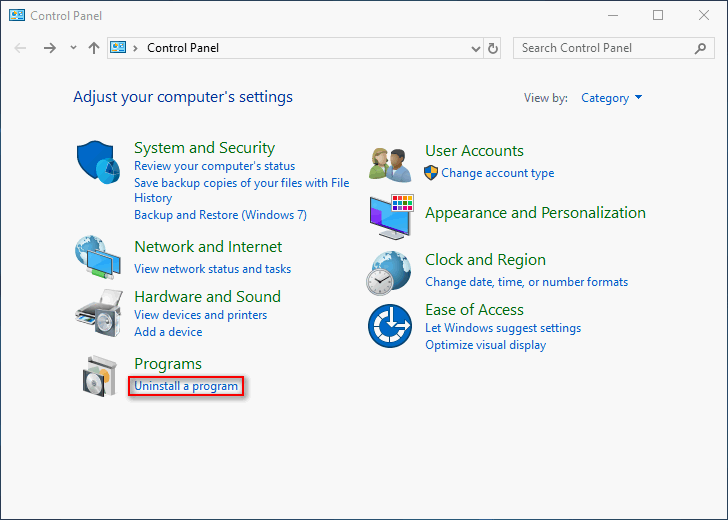The image size is (728, 520).
Task: Click the shield icon beside Change account type
Action: click(x=431, y=173)
